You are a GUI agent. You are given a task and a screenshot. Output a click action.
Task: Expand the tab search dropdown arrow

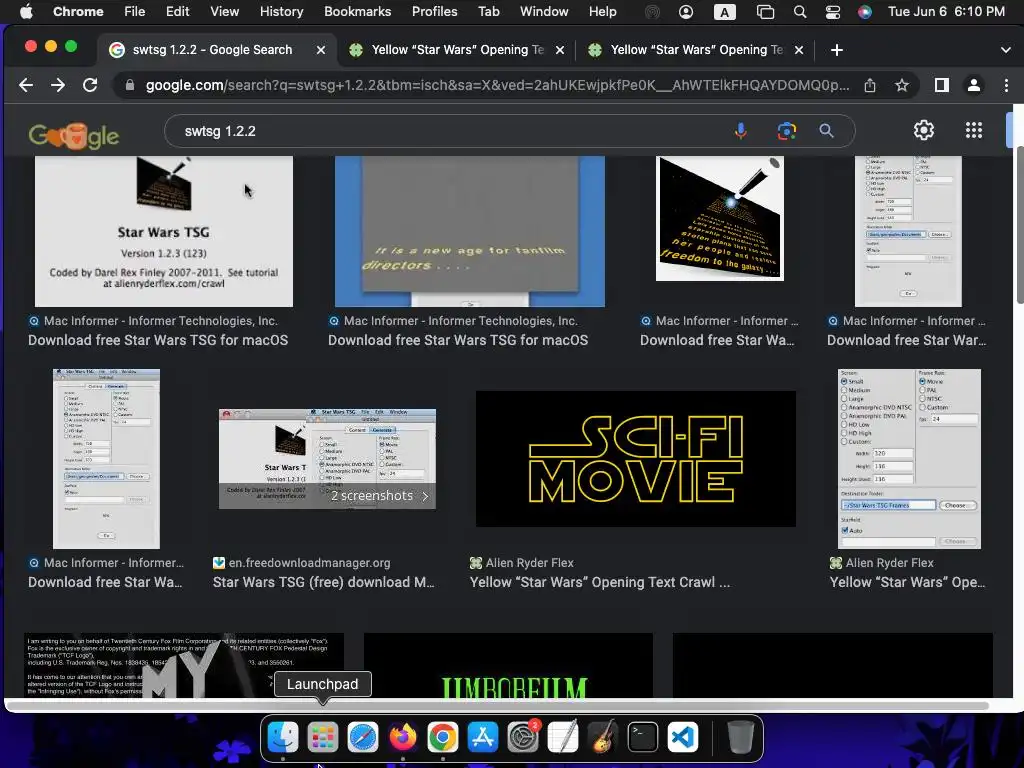1006,50
